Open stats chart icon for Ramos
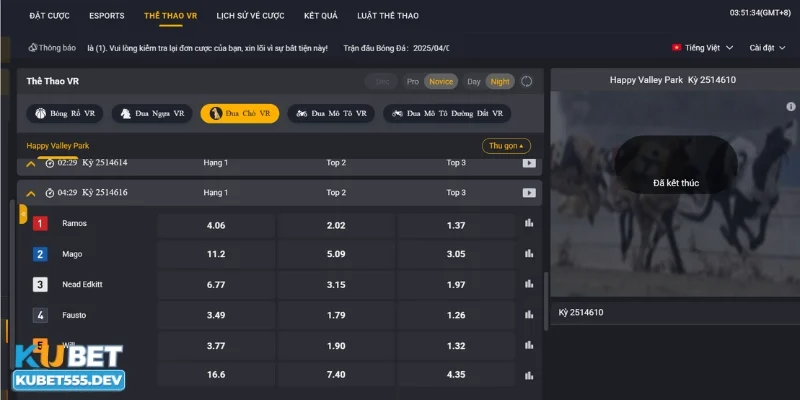This screenshot has width=800, height=400. (x=529, y=224)
